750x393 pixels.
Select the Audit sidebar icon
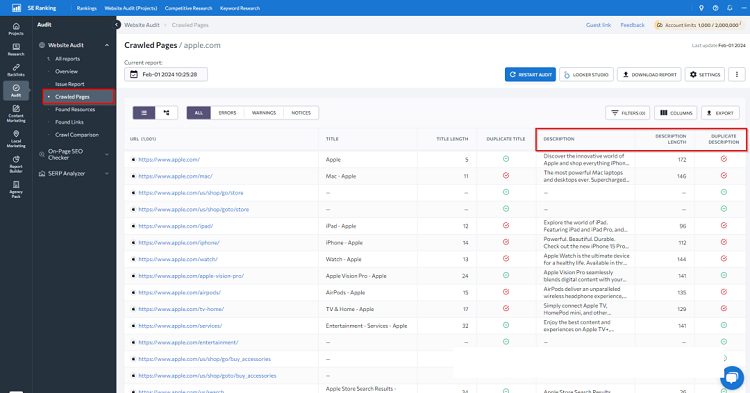click(16, 90)
